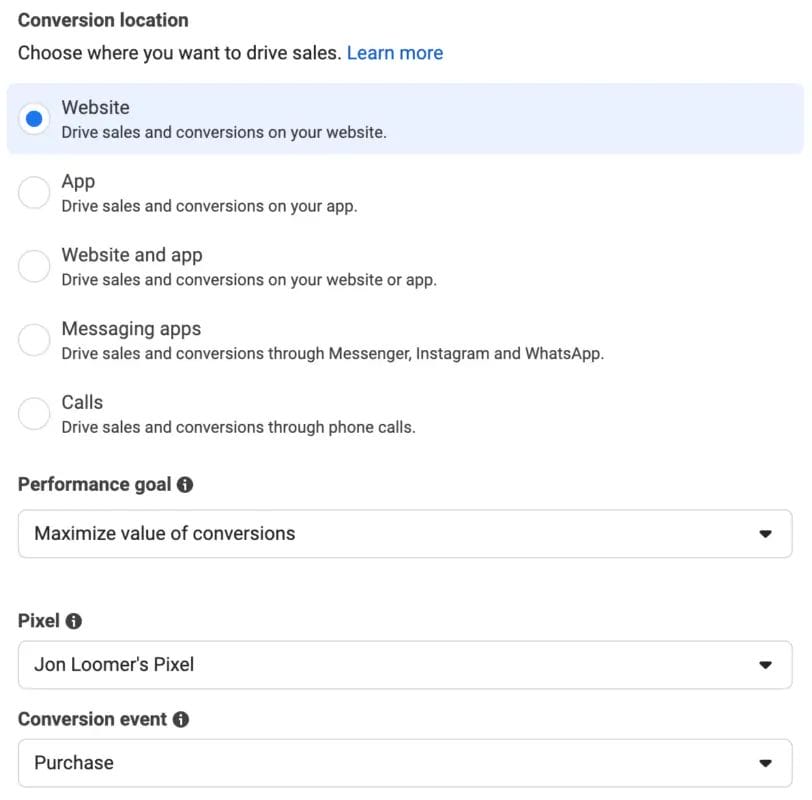Click the highlighted Website option card

(400, 118)
